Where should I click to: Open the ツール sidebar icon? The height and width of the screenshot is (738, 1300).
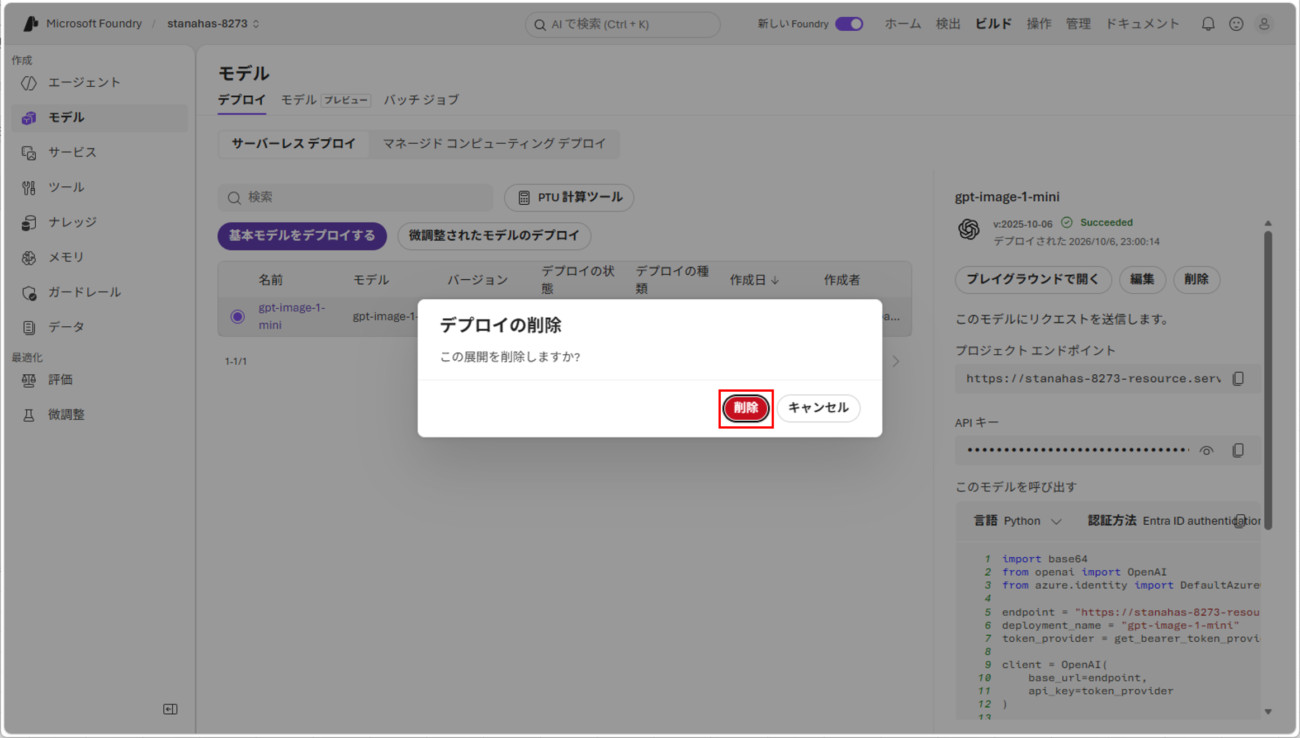[29, 188]
